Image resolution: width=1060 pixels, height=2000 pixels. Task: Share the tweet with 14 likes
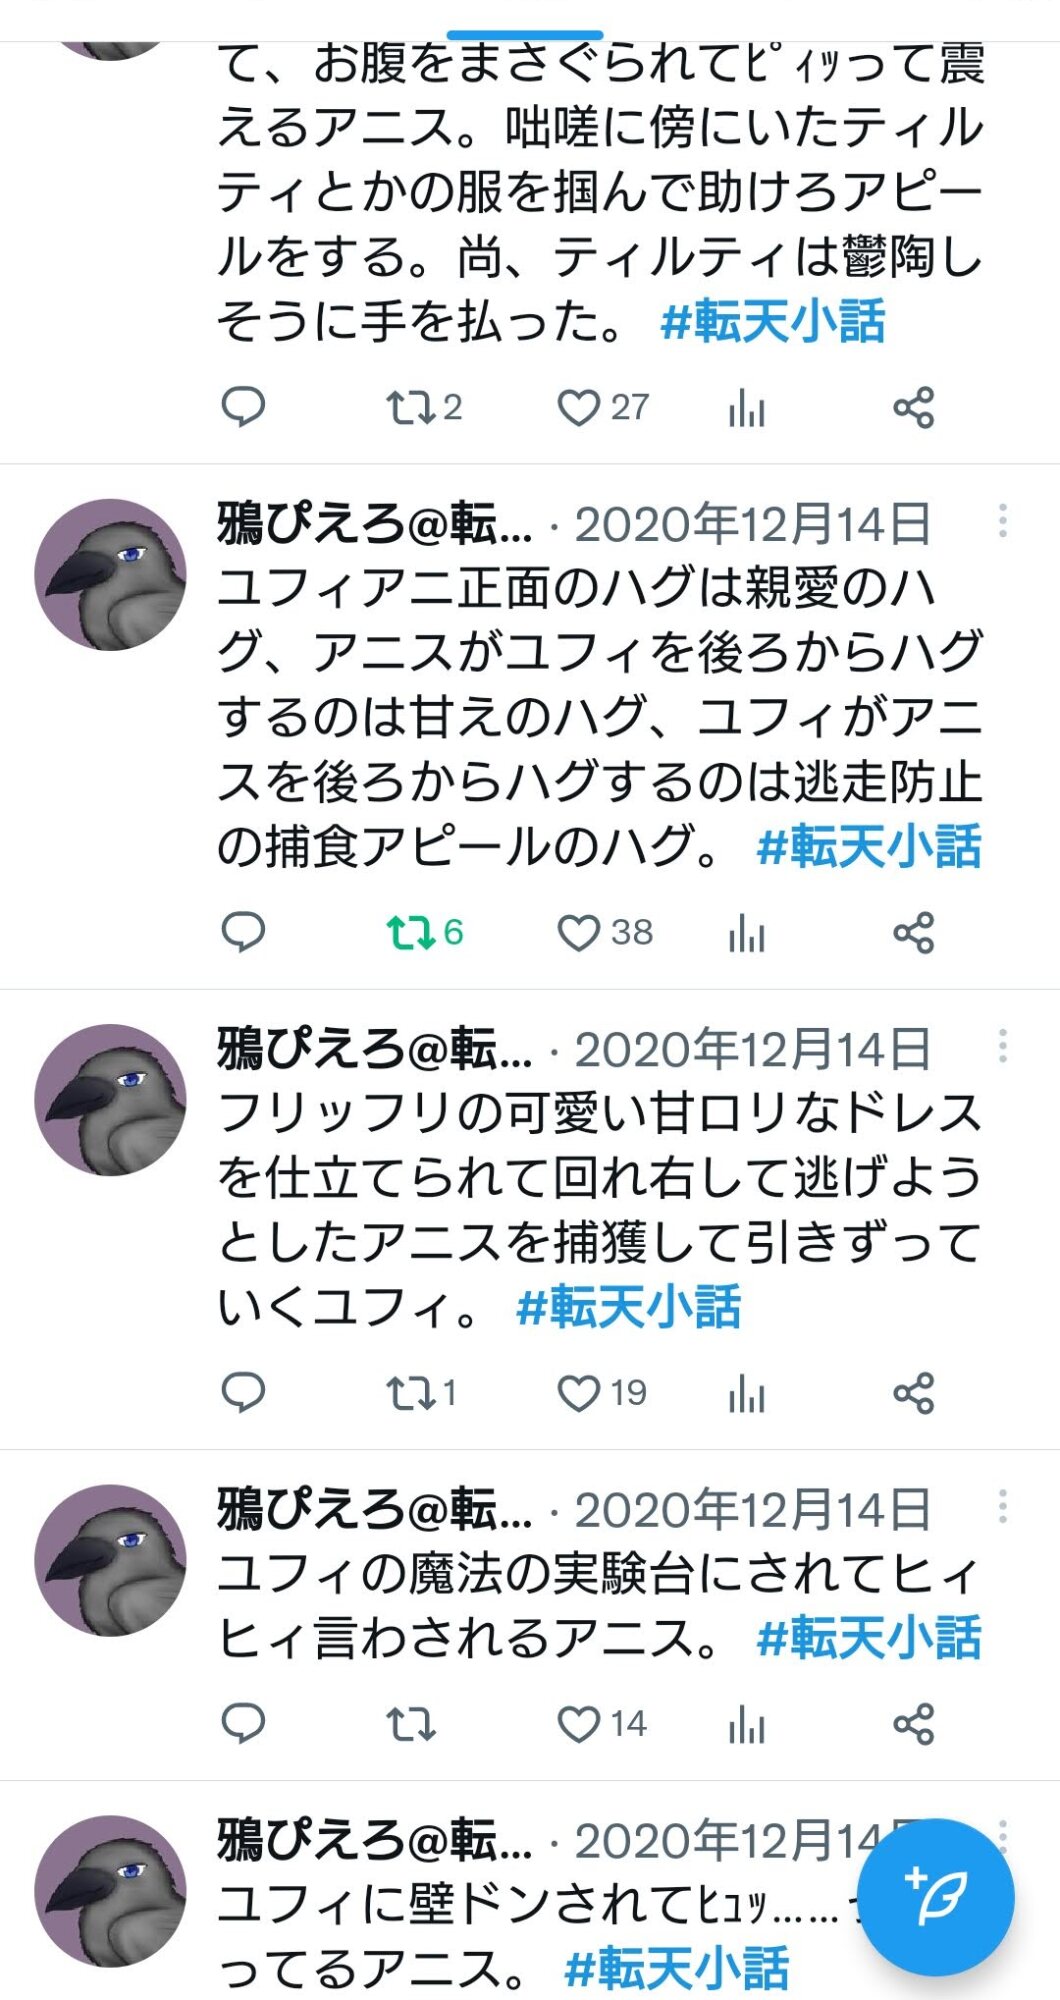point(913,1724)
